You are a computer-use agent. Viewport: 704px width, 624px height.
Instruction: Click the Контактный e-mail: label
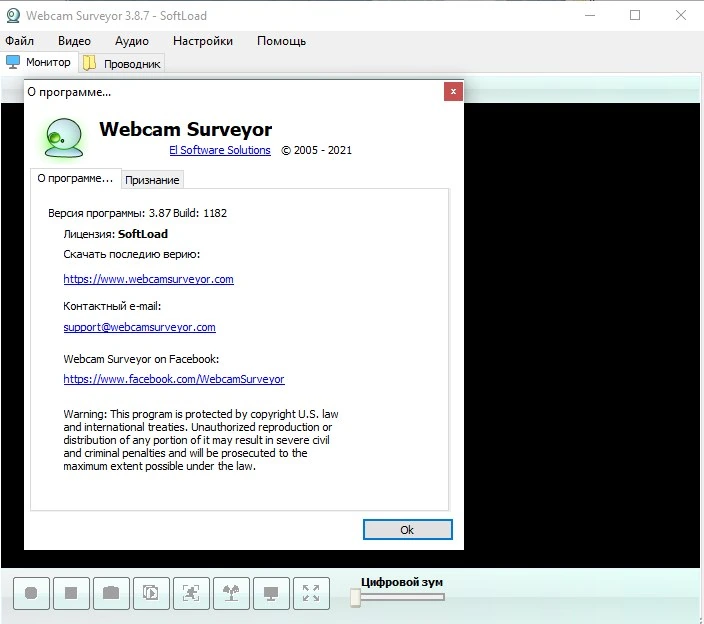112,306
